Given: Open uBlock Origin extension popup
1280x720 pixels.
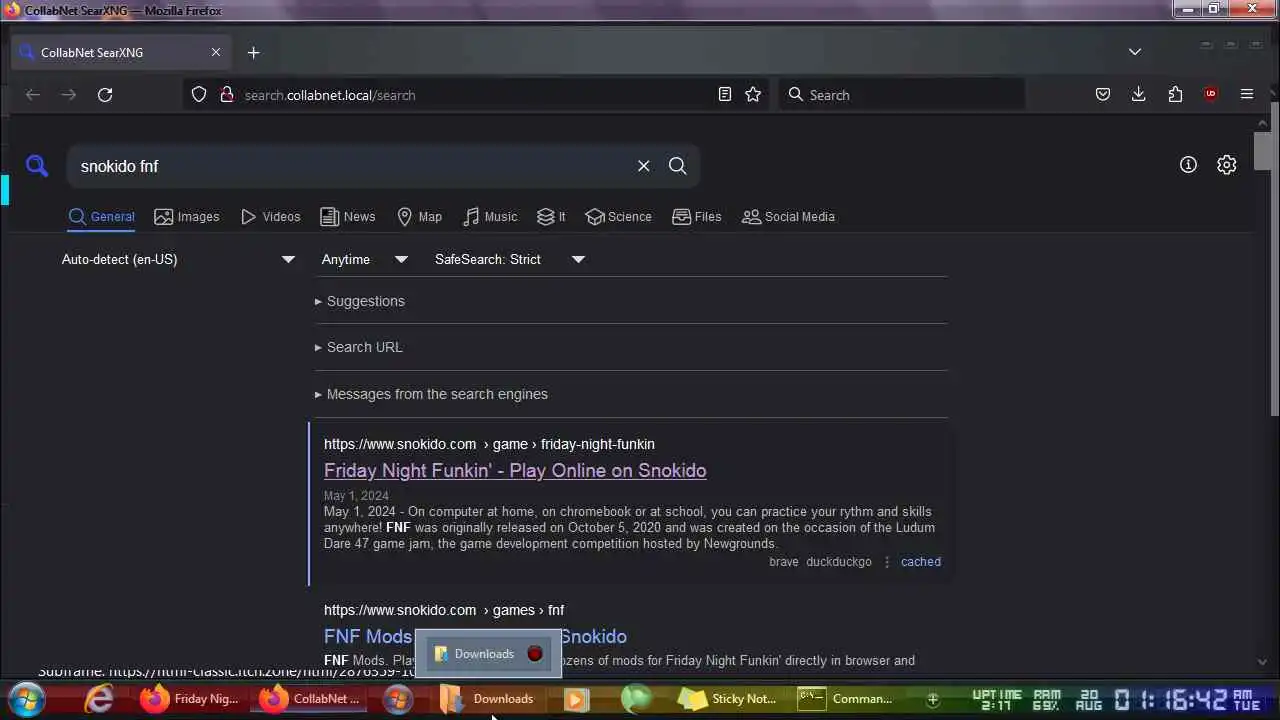Looking at the screenshot, I should pos(1211,94).
